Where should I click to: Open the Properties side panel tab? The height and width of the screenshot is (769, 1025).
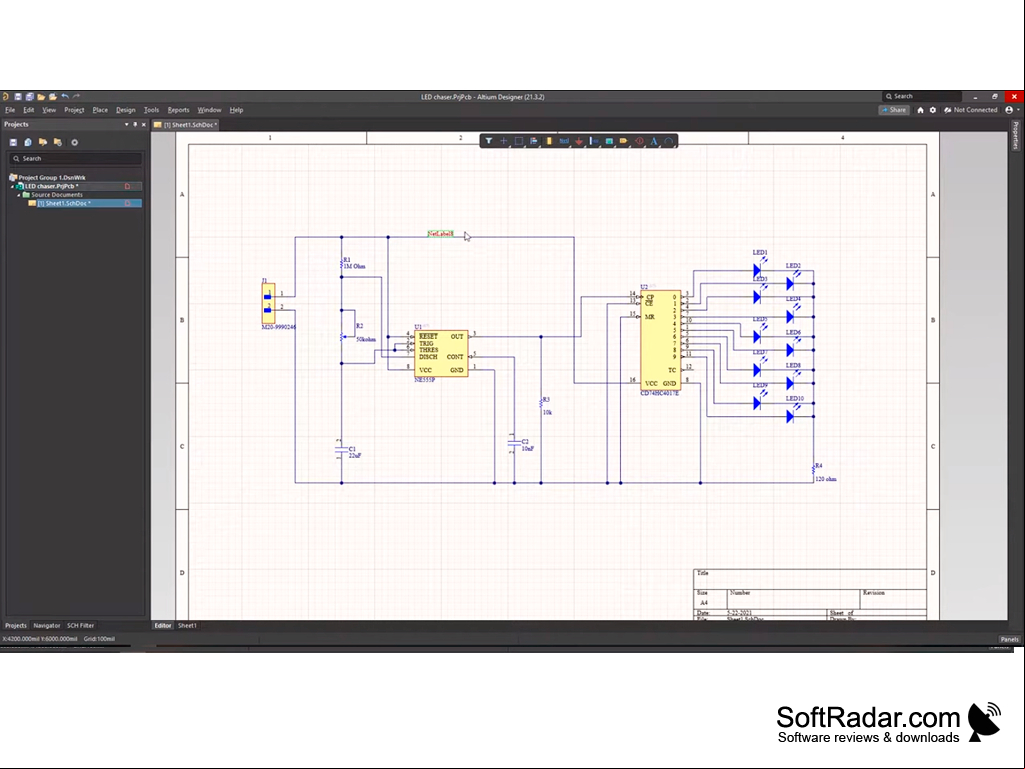[1016, 136]
